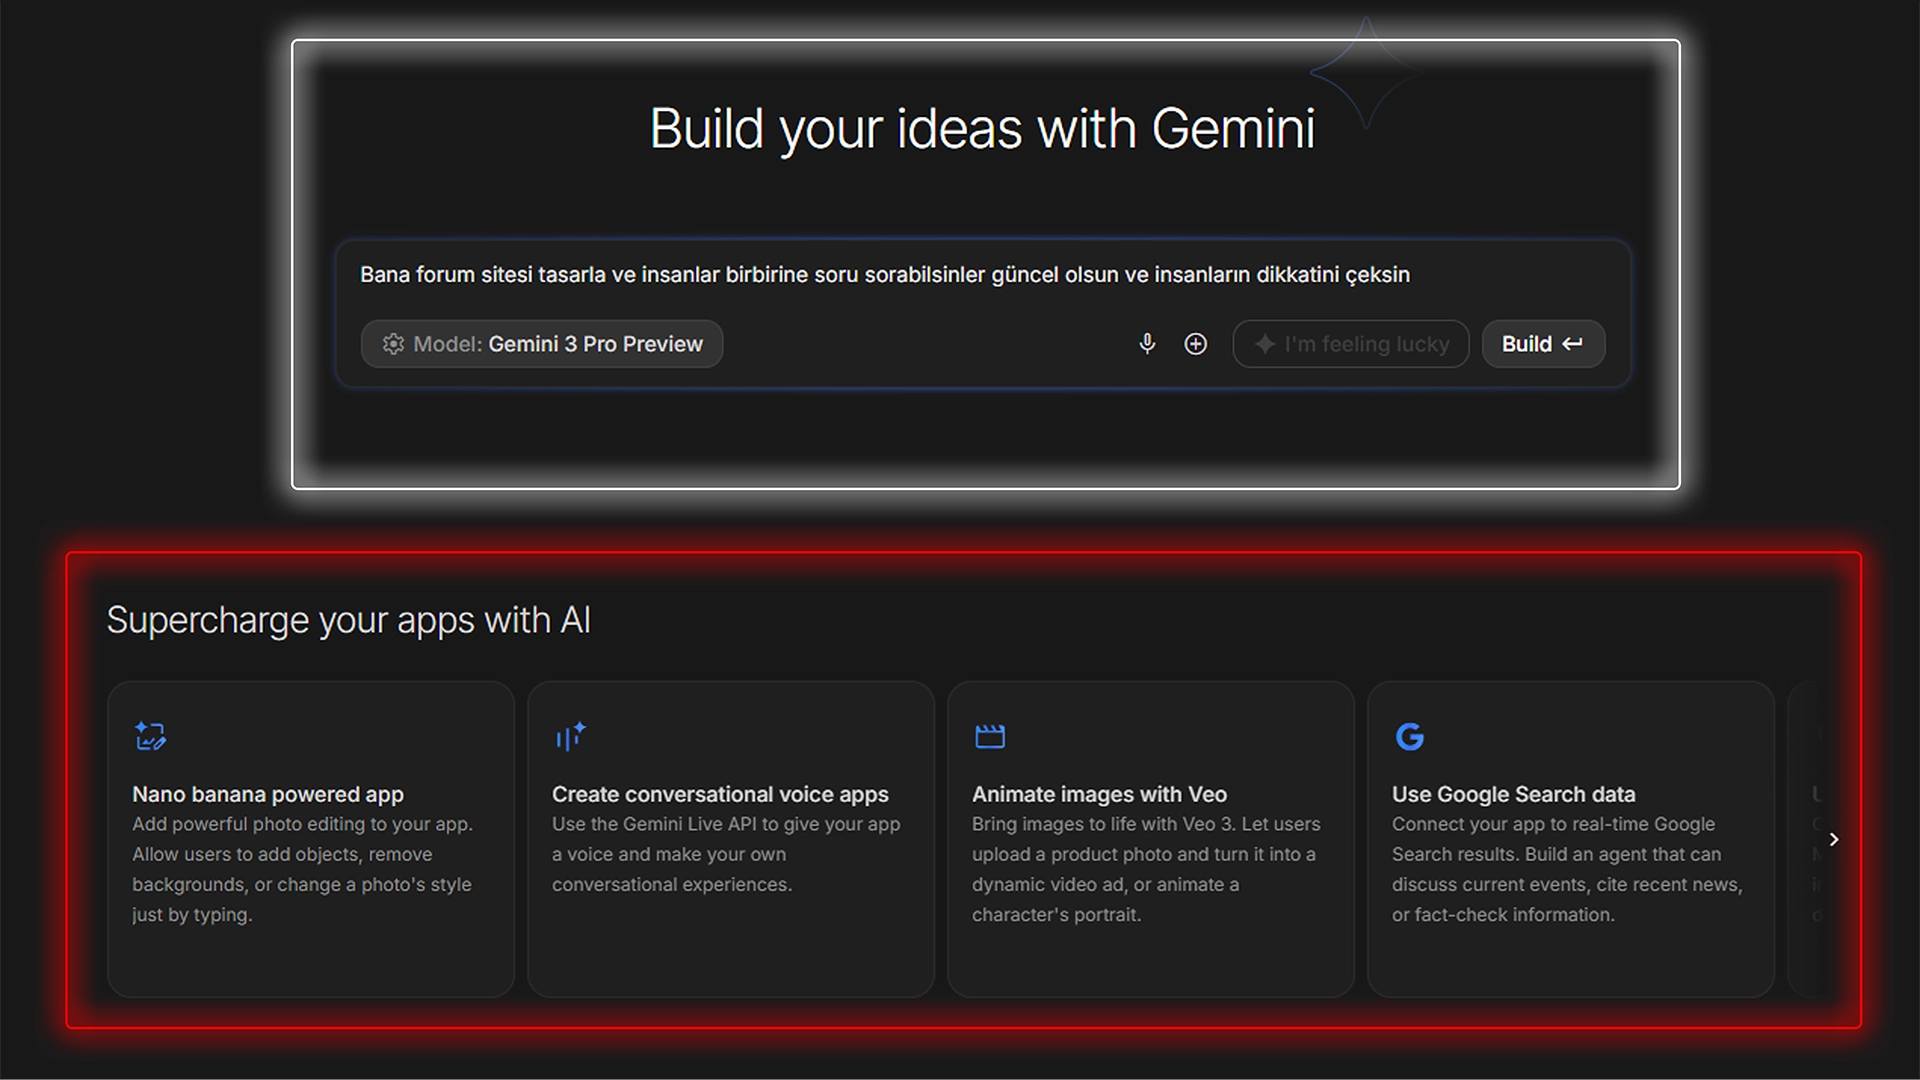1920x1080 pixels.
Task: Click the I'm feeling lucky button
Action: tap(1351, 344)
